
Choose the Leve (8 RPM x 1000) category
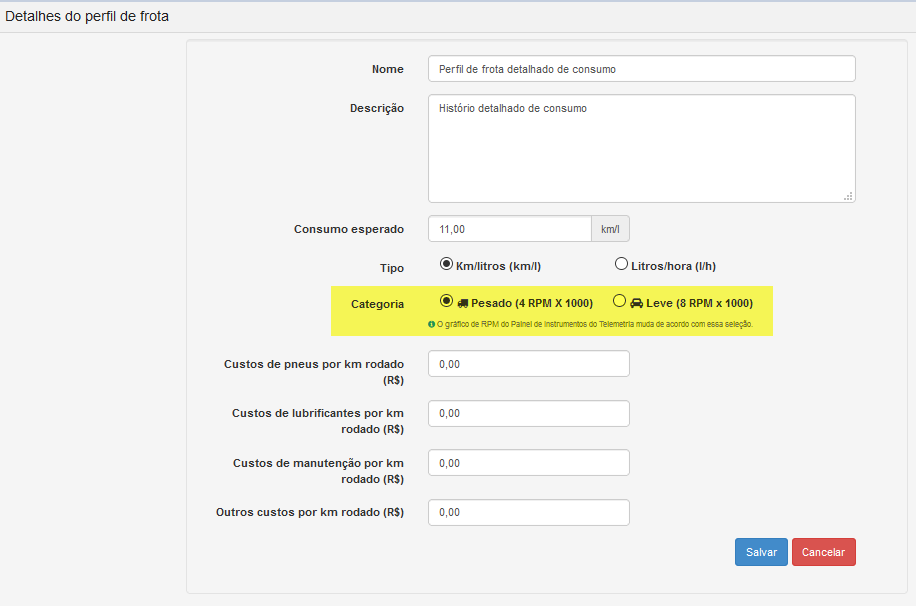pos(619,301)
